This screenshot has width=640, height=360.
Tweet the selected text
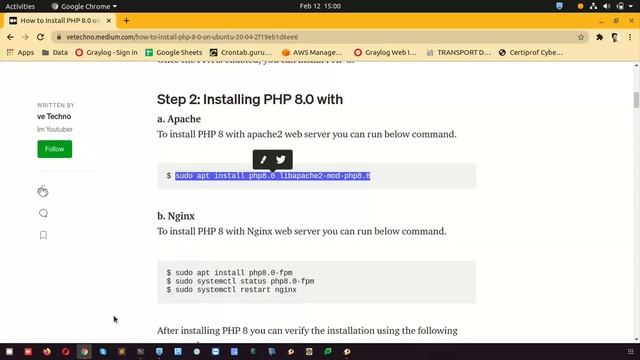pos(281,160)
